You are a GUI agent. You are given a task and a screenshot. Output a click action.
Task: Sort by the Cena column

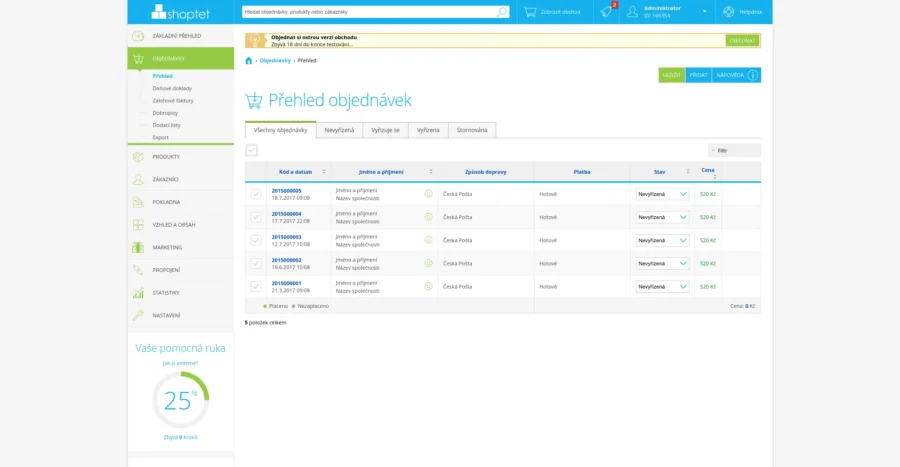click(708, 172)
